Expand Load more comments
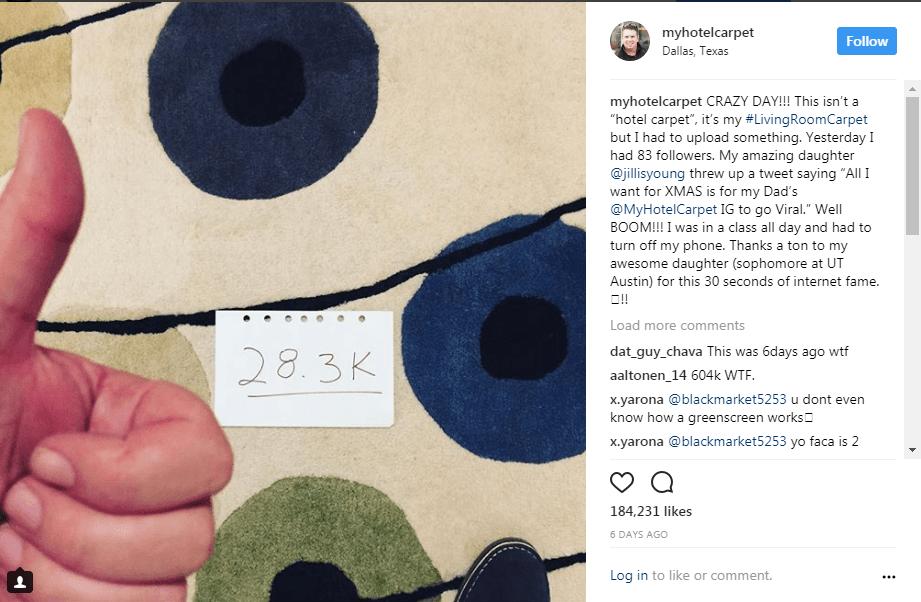Image resolution: width=921 pixels, height=602 pixels. tap(677, 325)
